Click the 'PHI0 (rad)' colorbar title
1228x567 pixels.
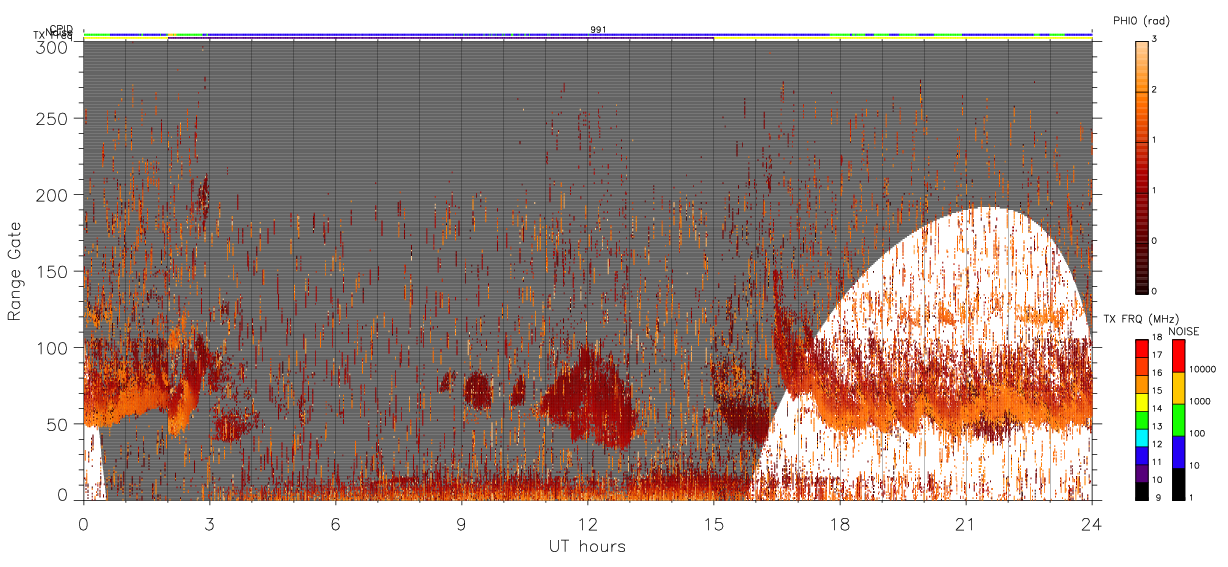[1141, 20]
